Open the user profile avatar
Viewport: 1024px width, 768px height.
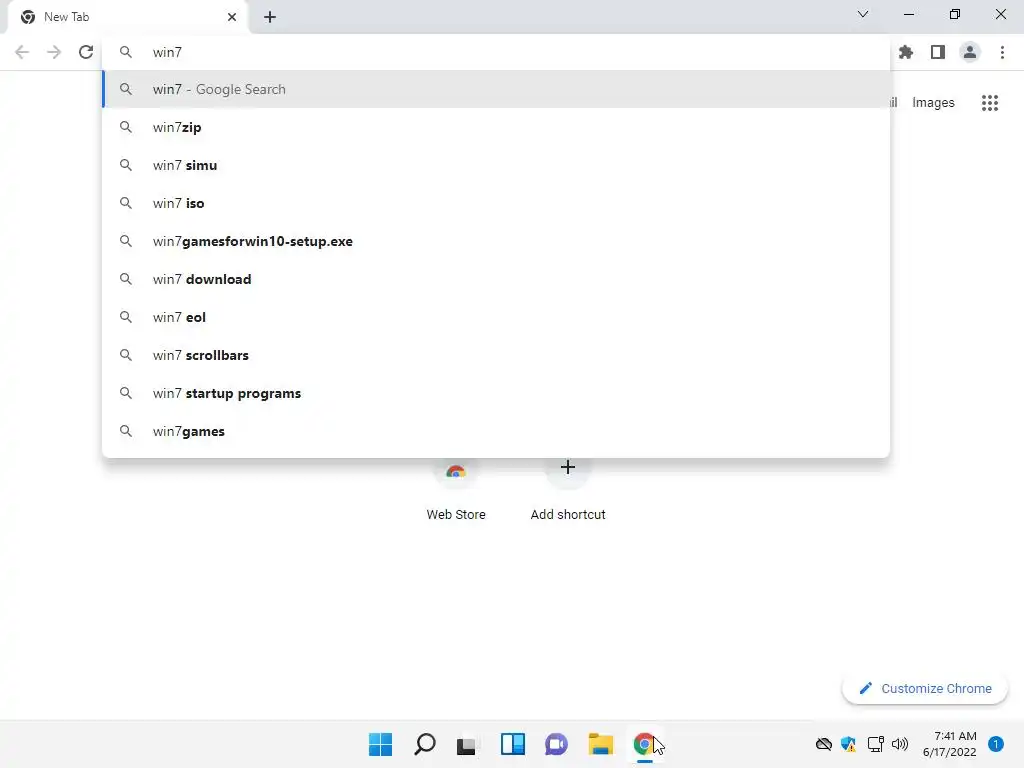click(970, 52)
